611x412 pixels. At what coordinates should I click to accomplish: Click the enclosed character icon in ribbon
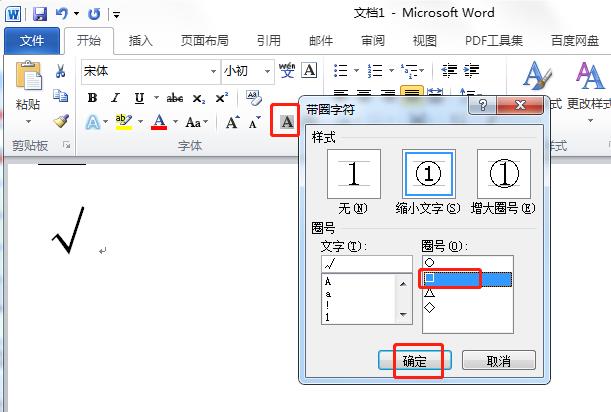click(x=286, y=121)
